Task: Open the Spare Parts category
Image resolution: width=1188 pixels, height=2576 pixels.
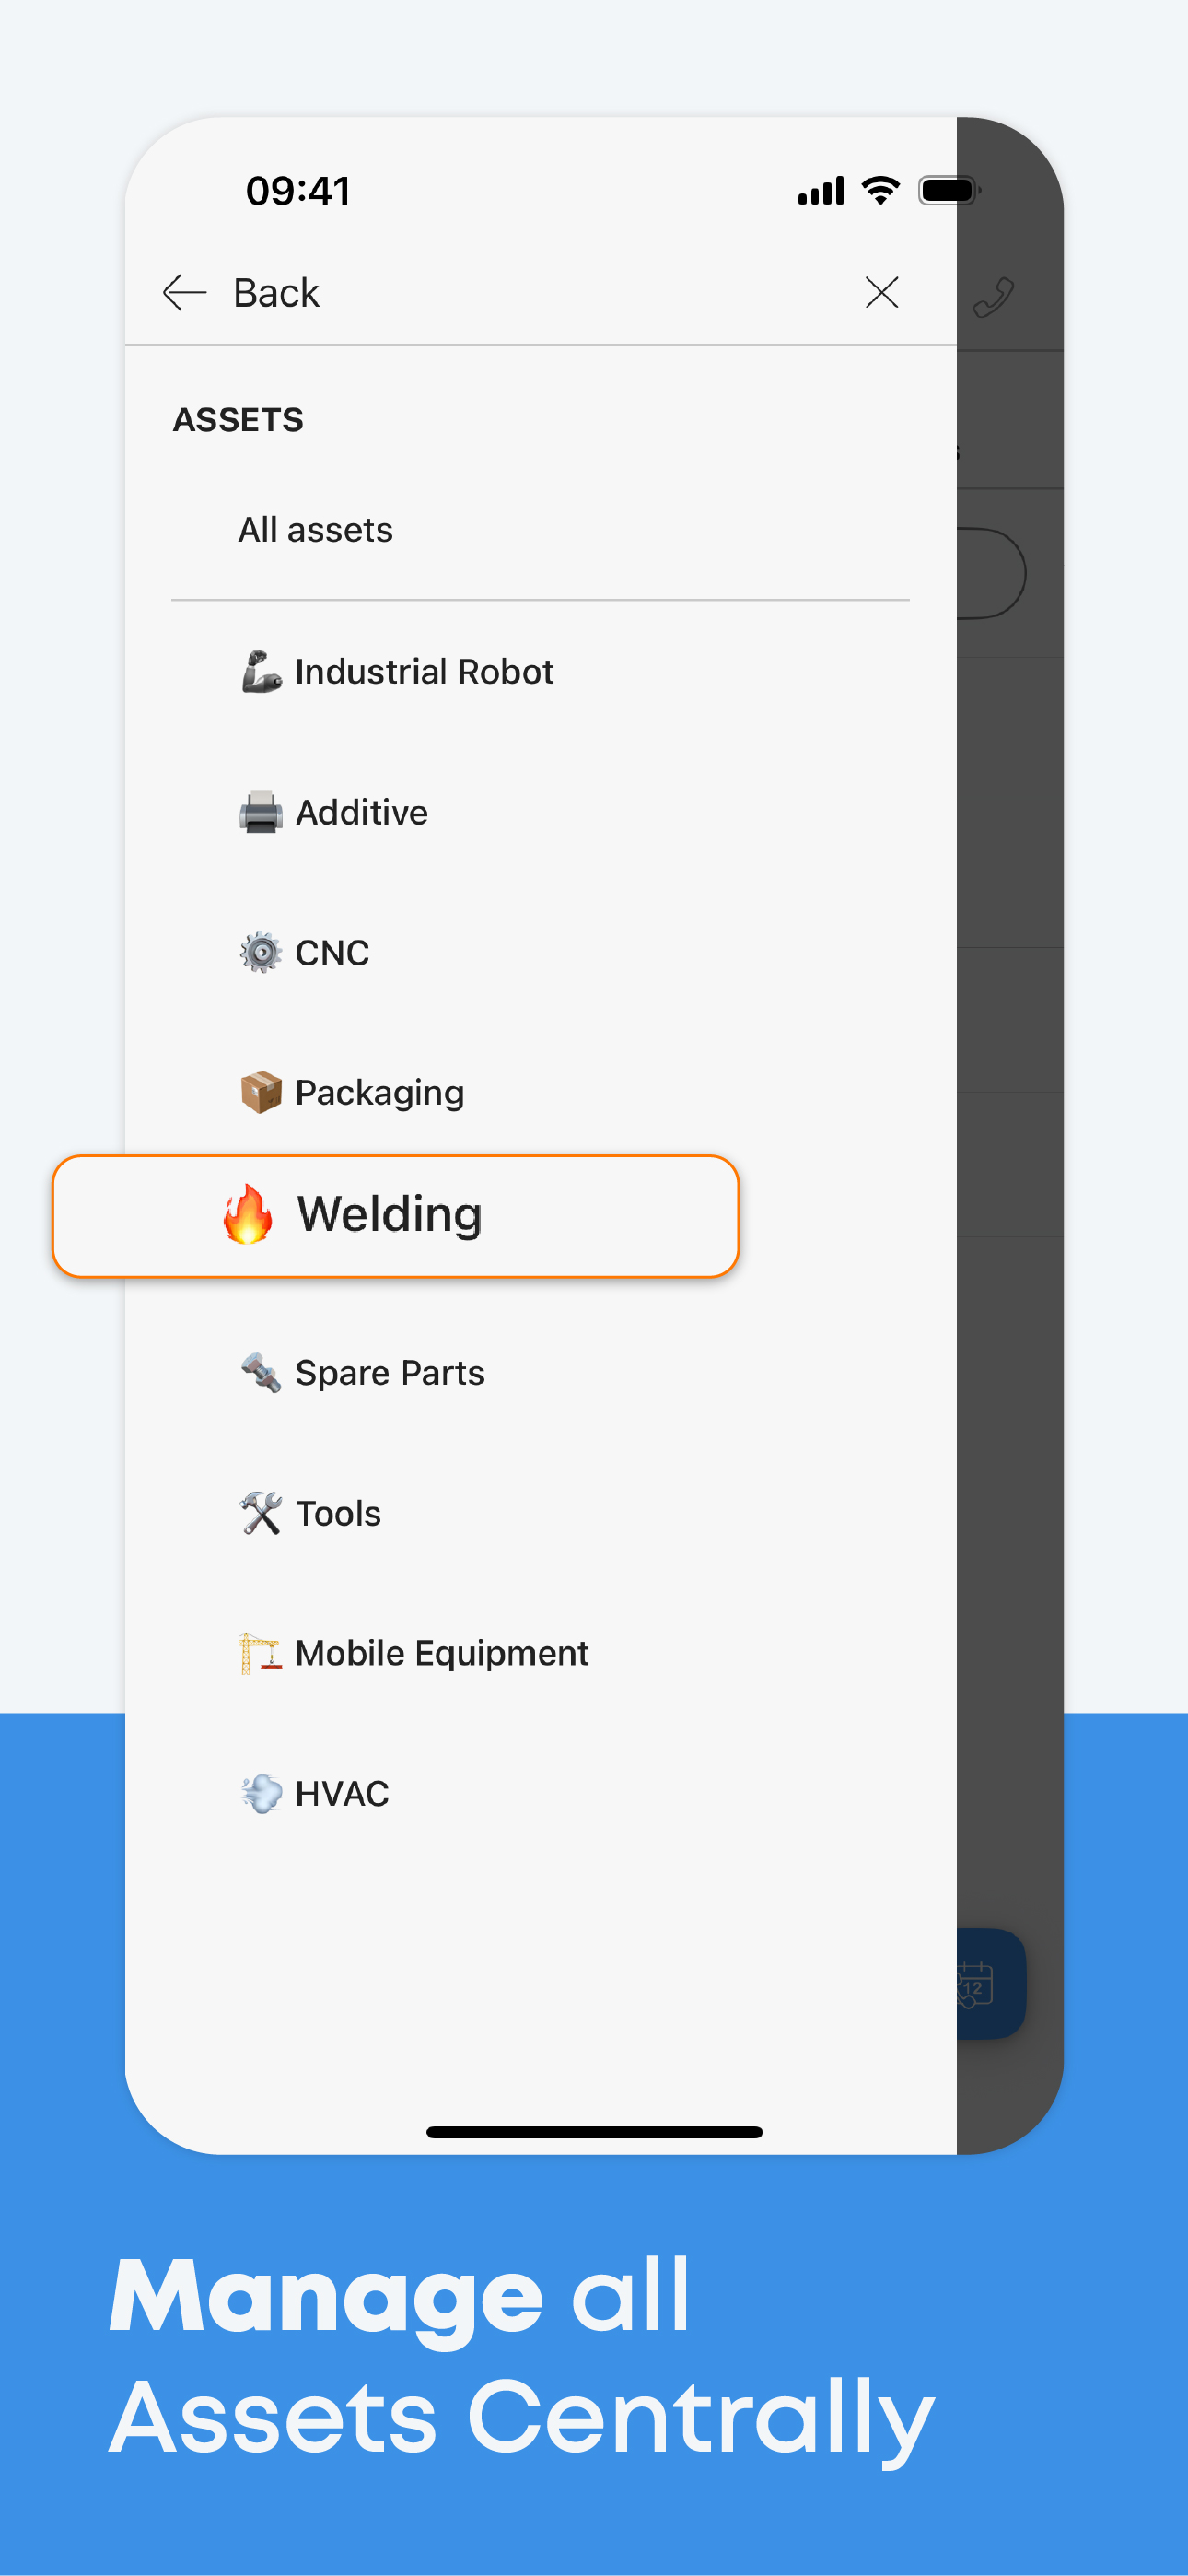Action: [x=541, y=1373]
